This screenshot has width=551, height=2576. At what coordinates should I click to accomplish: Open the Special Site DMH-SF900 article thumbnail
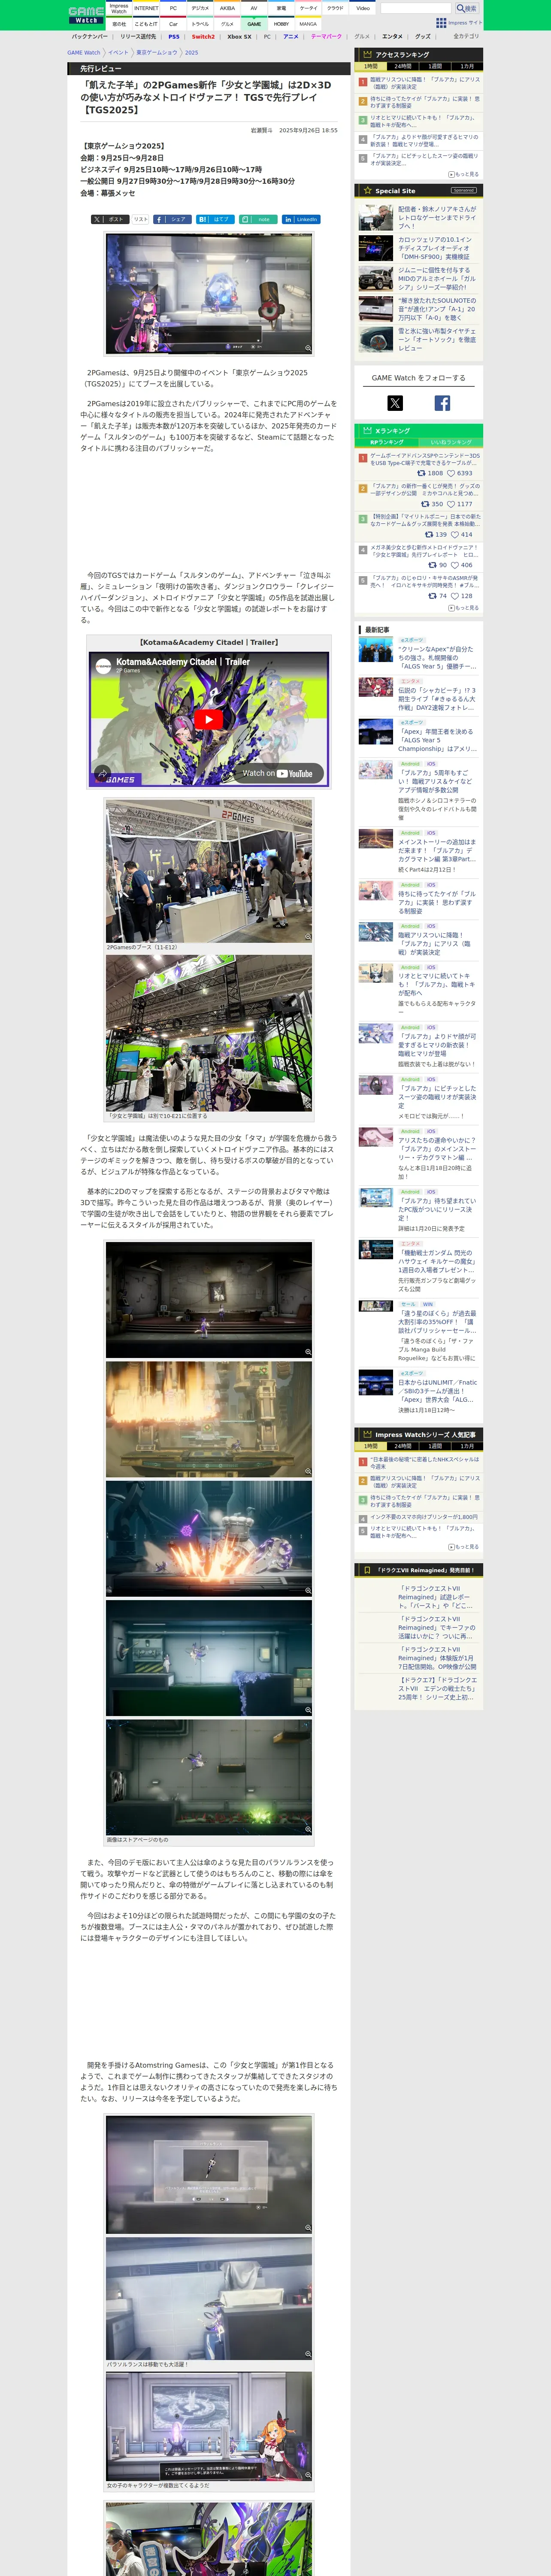(376, 248)
